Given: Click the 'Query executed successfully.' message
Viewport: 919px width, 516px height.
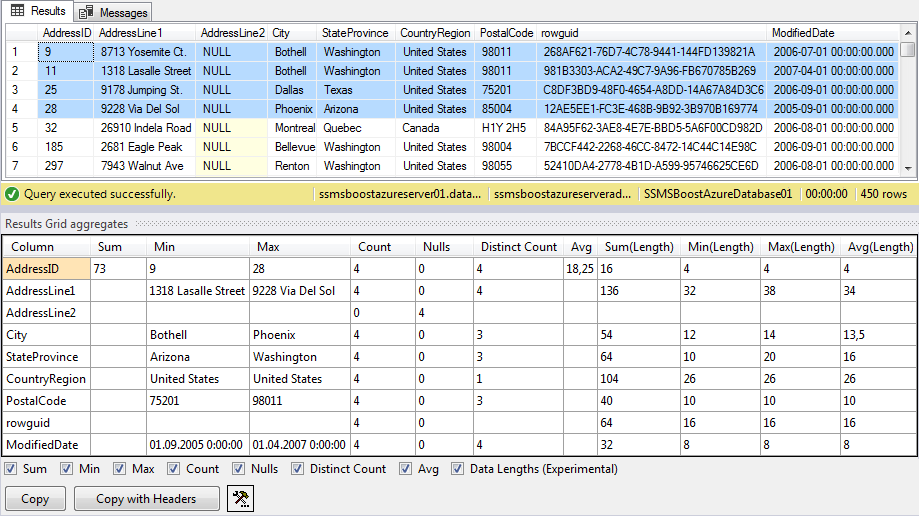Looking at the screenshot, I should click(x=100, y=194).
